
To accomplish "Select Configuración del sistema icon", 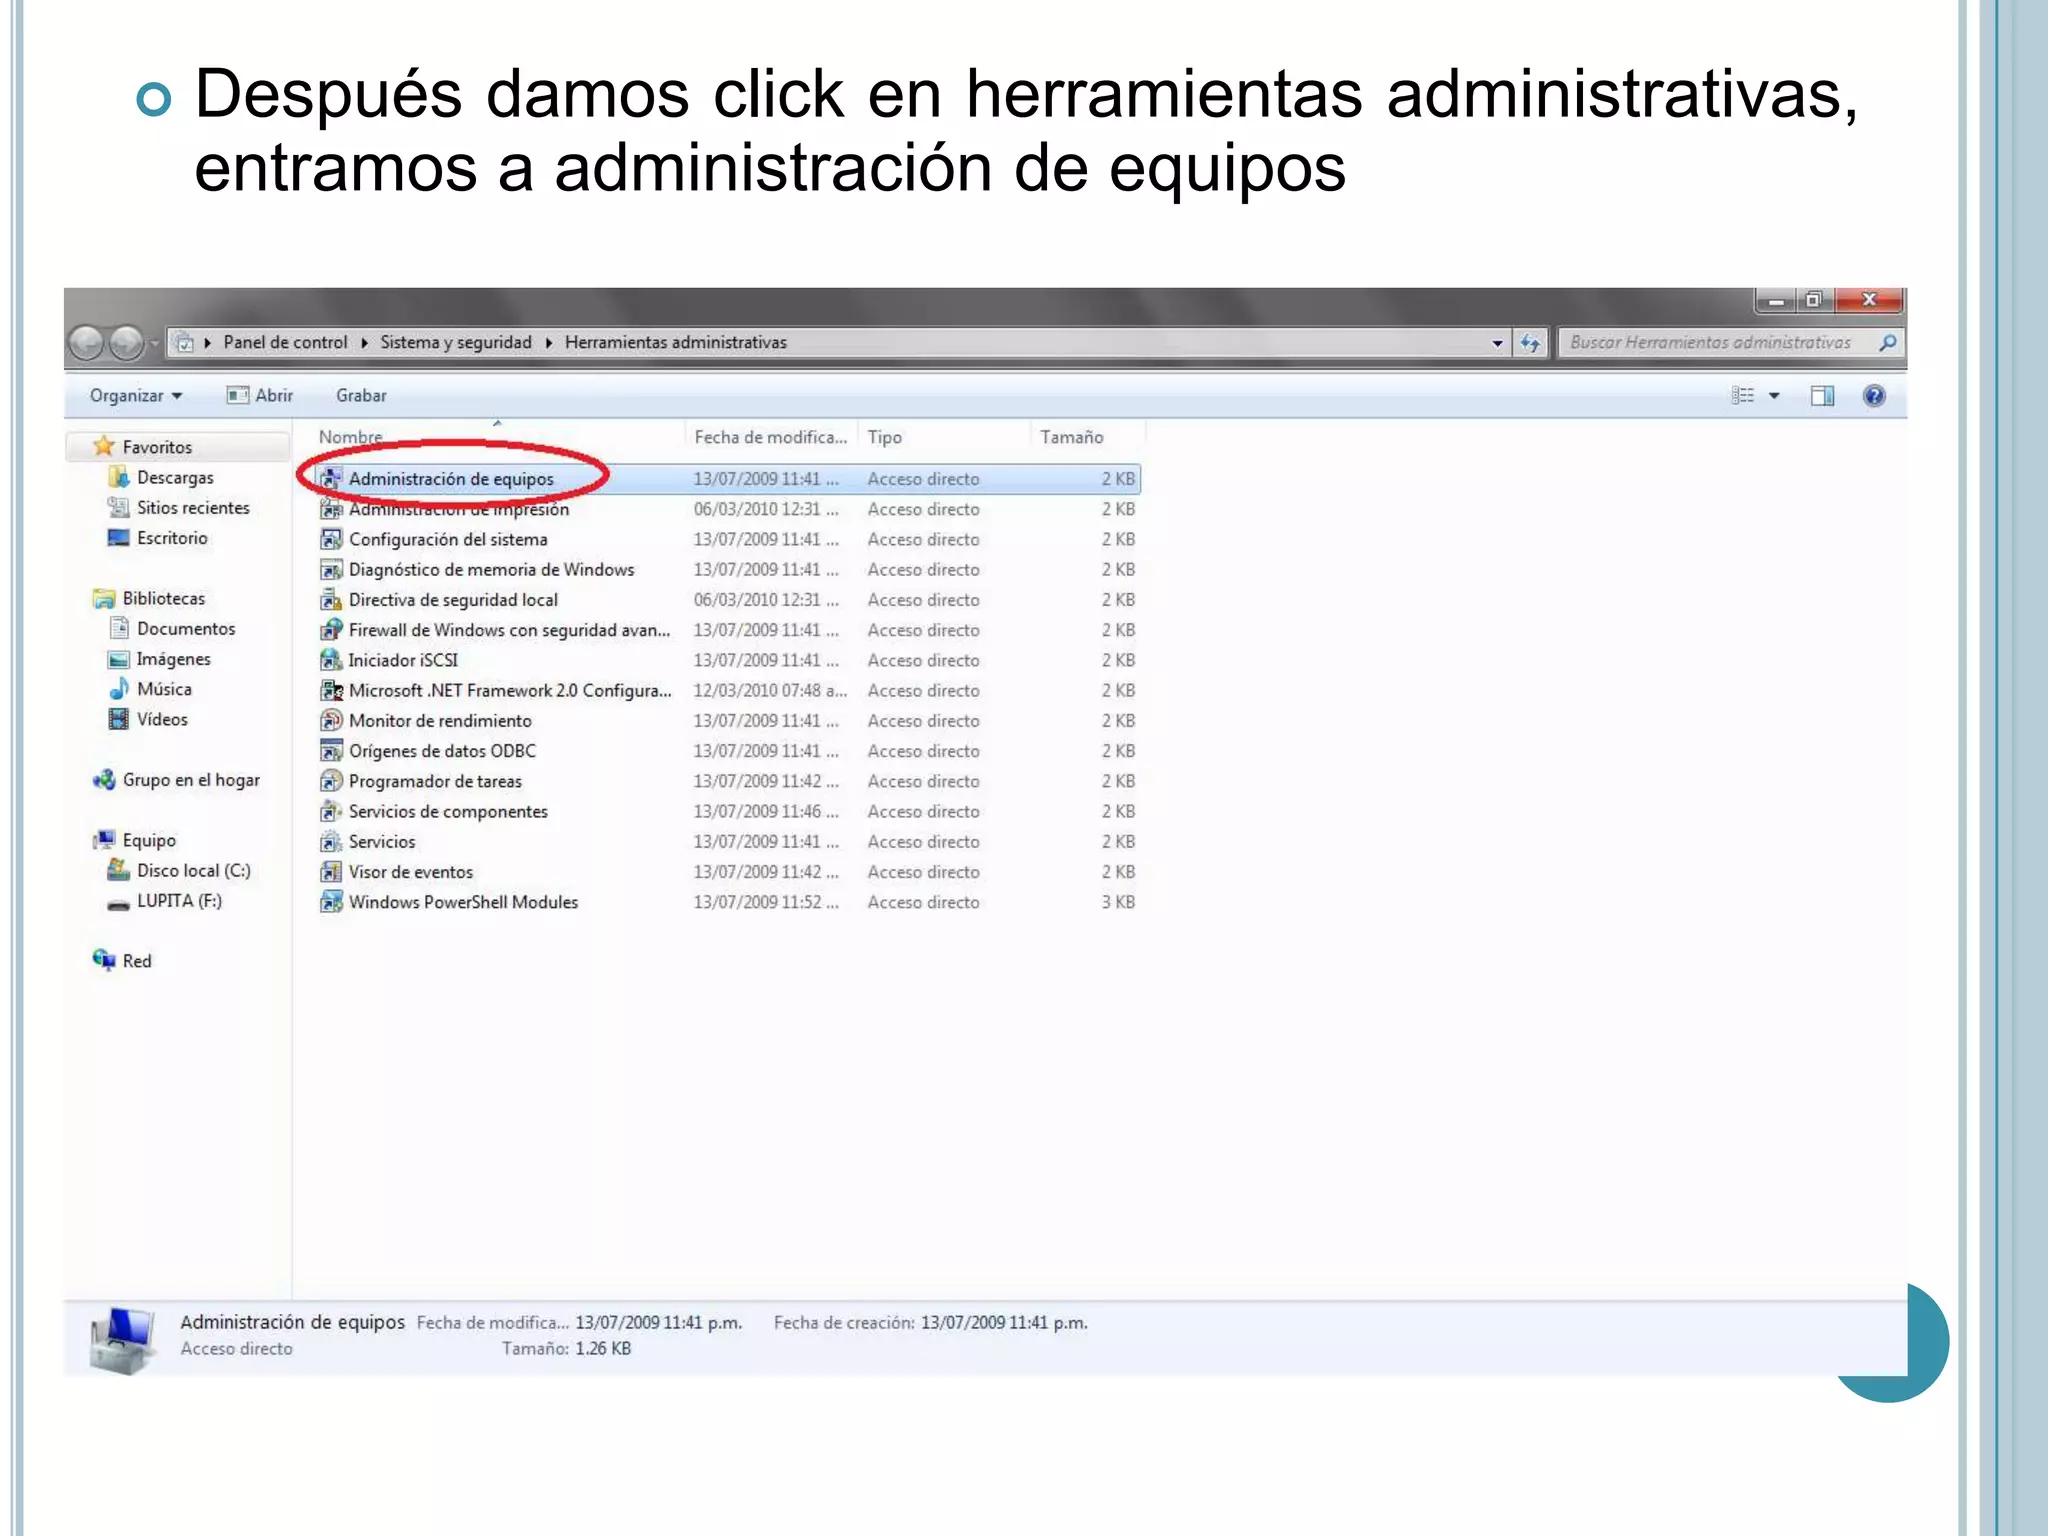I will [330, 539].
